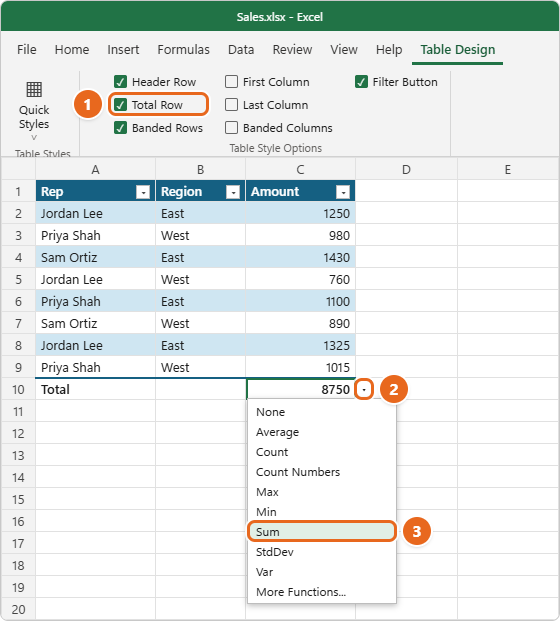Select the Total label cell
The height and width of the screenshot is (621, 560).
click(95, 390)
